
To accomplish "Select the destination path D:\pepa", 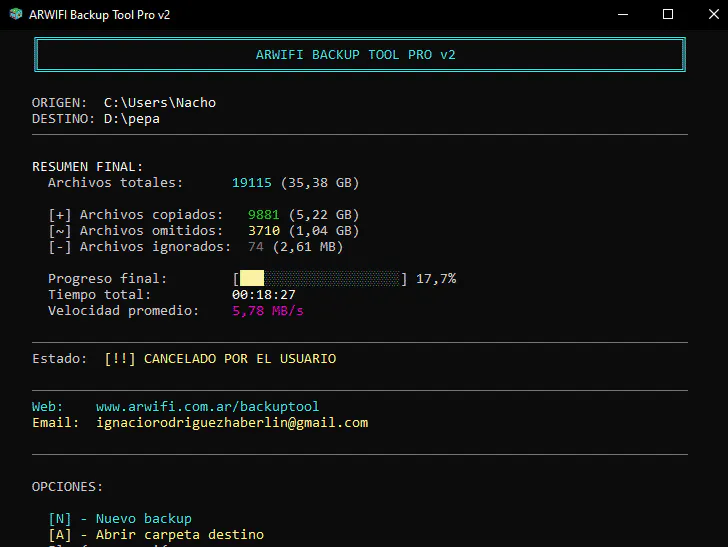I will [x=132, y=119].
